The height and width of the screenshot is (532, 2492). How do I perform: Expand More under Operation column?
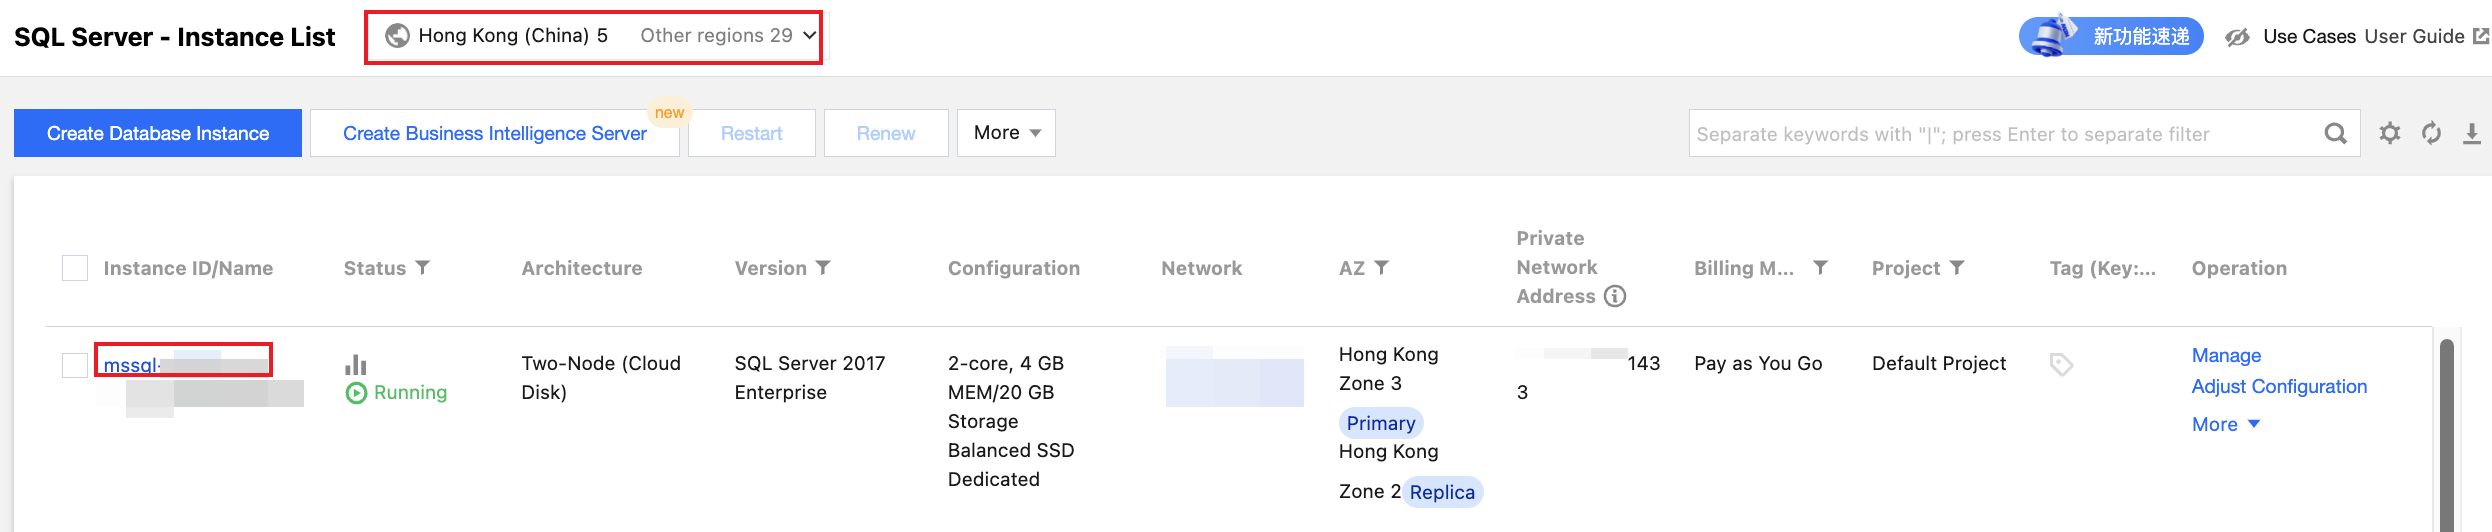(2225, 424)
